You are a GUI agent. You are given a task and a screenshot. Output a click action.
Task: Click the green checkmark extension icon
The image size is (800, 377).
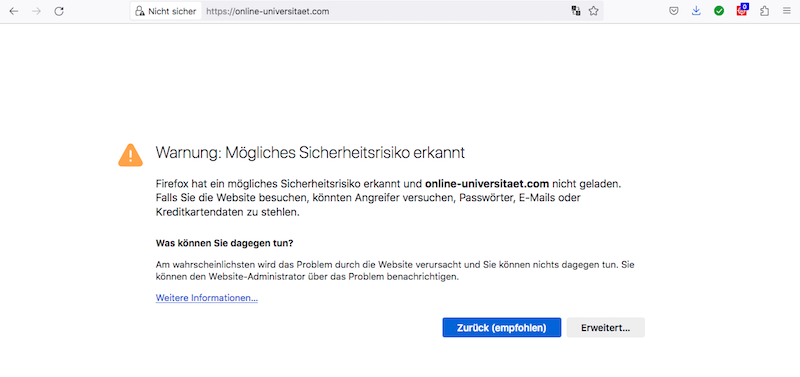(x=719, y=11)
